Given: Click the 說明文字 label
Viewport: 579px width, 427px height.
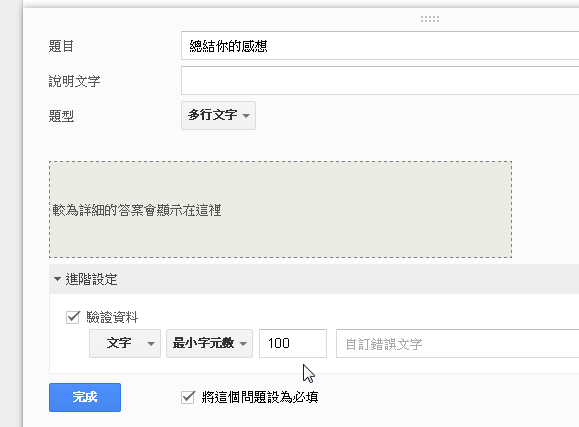Looking at the screenshot, I should [75, 81].
